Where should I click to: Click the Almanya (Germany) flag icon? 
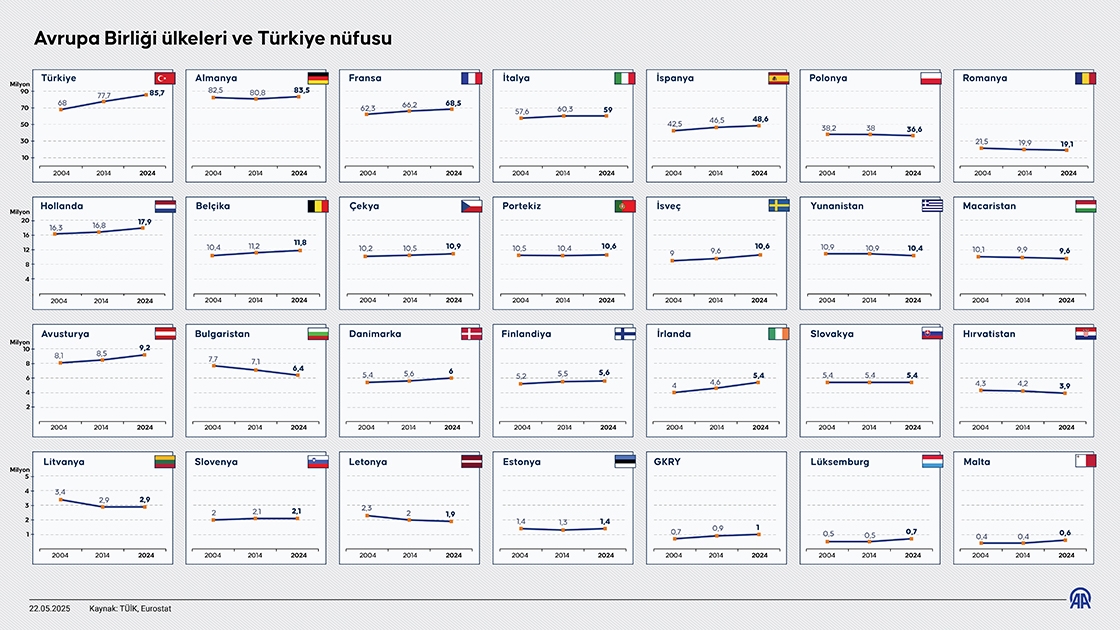pyautogui.click(x=318, y=78)
